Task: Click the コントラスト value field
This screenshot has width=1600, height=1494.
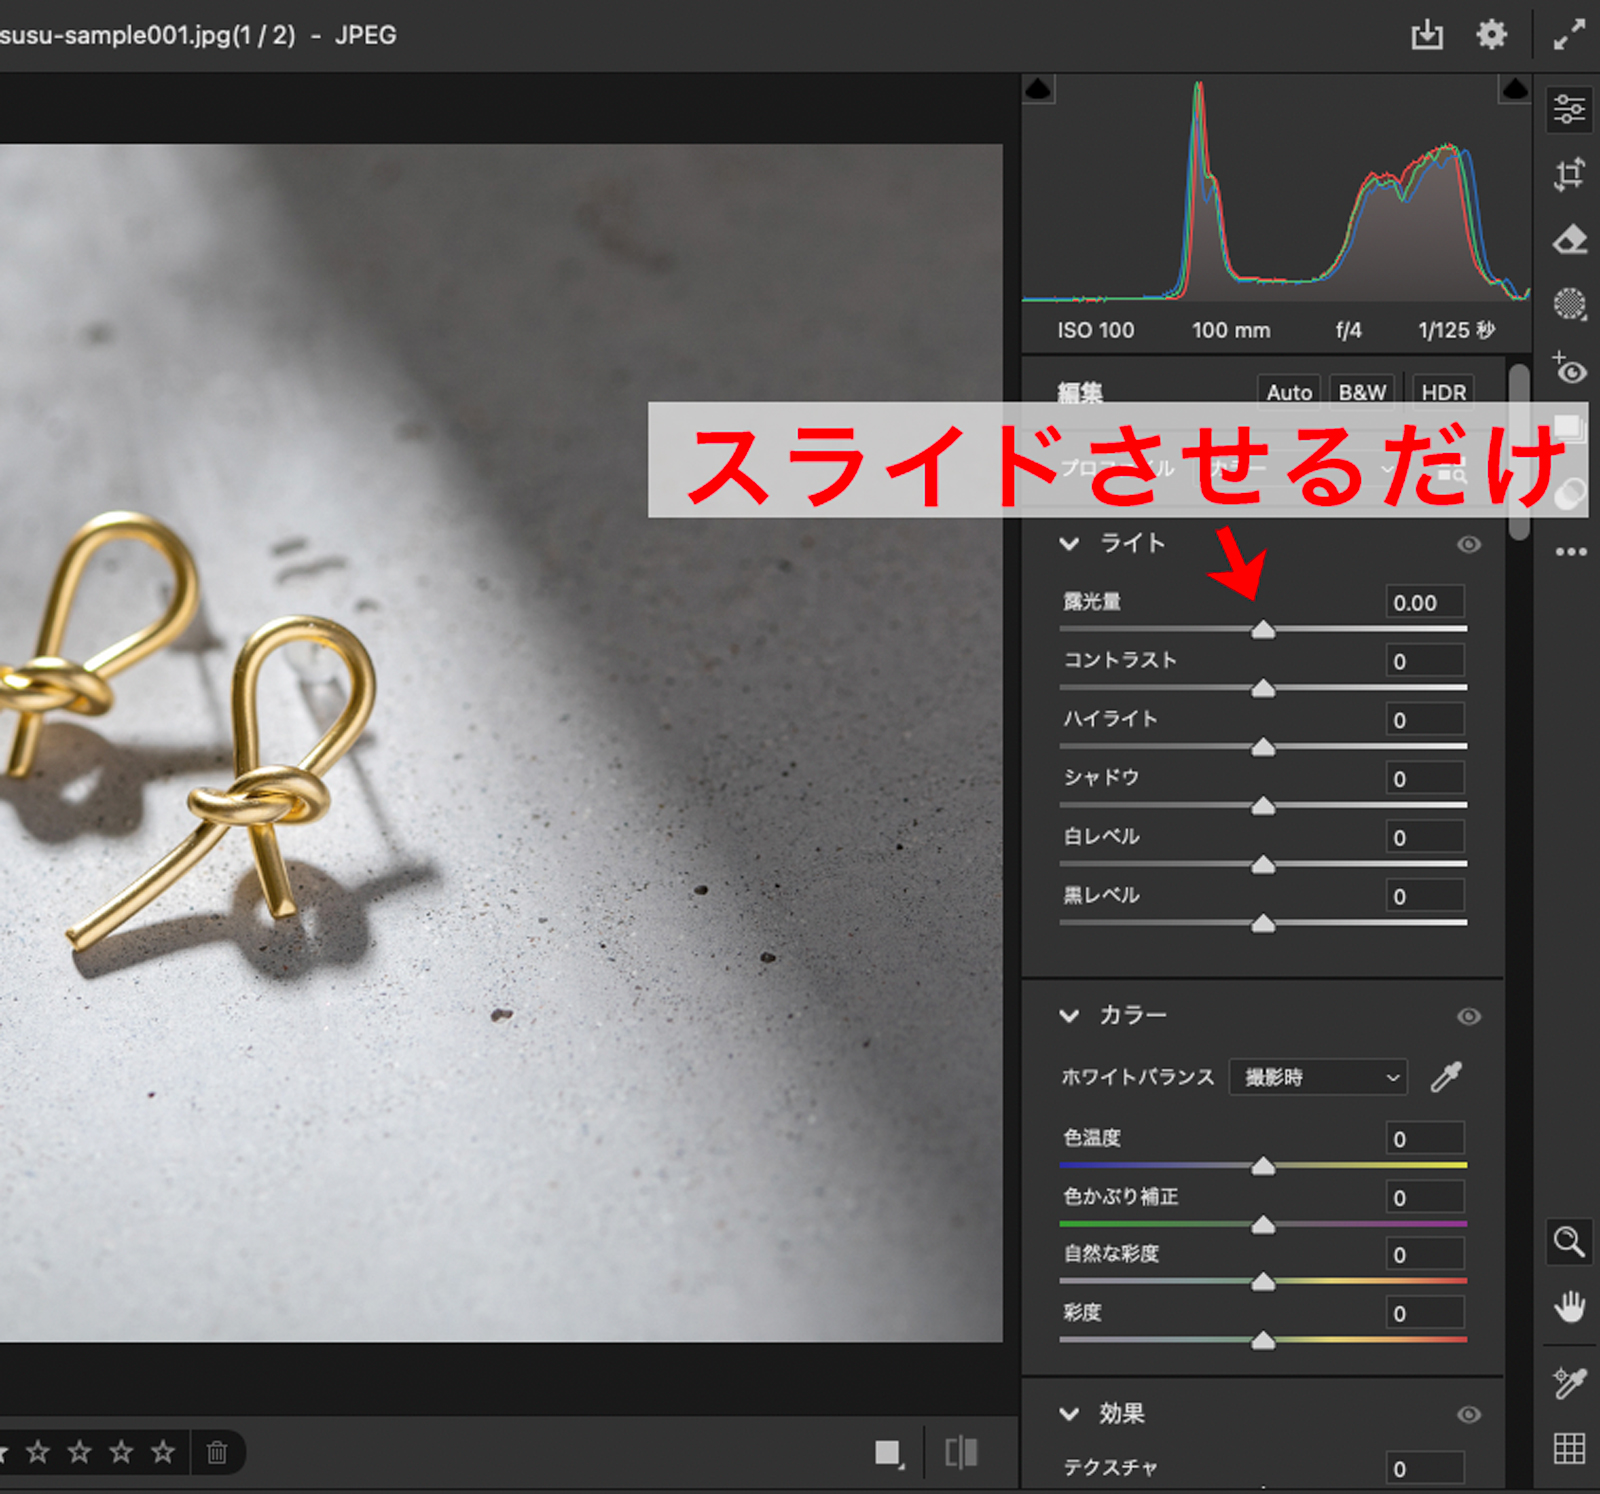Action: [1425, 661]
